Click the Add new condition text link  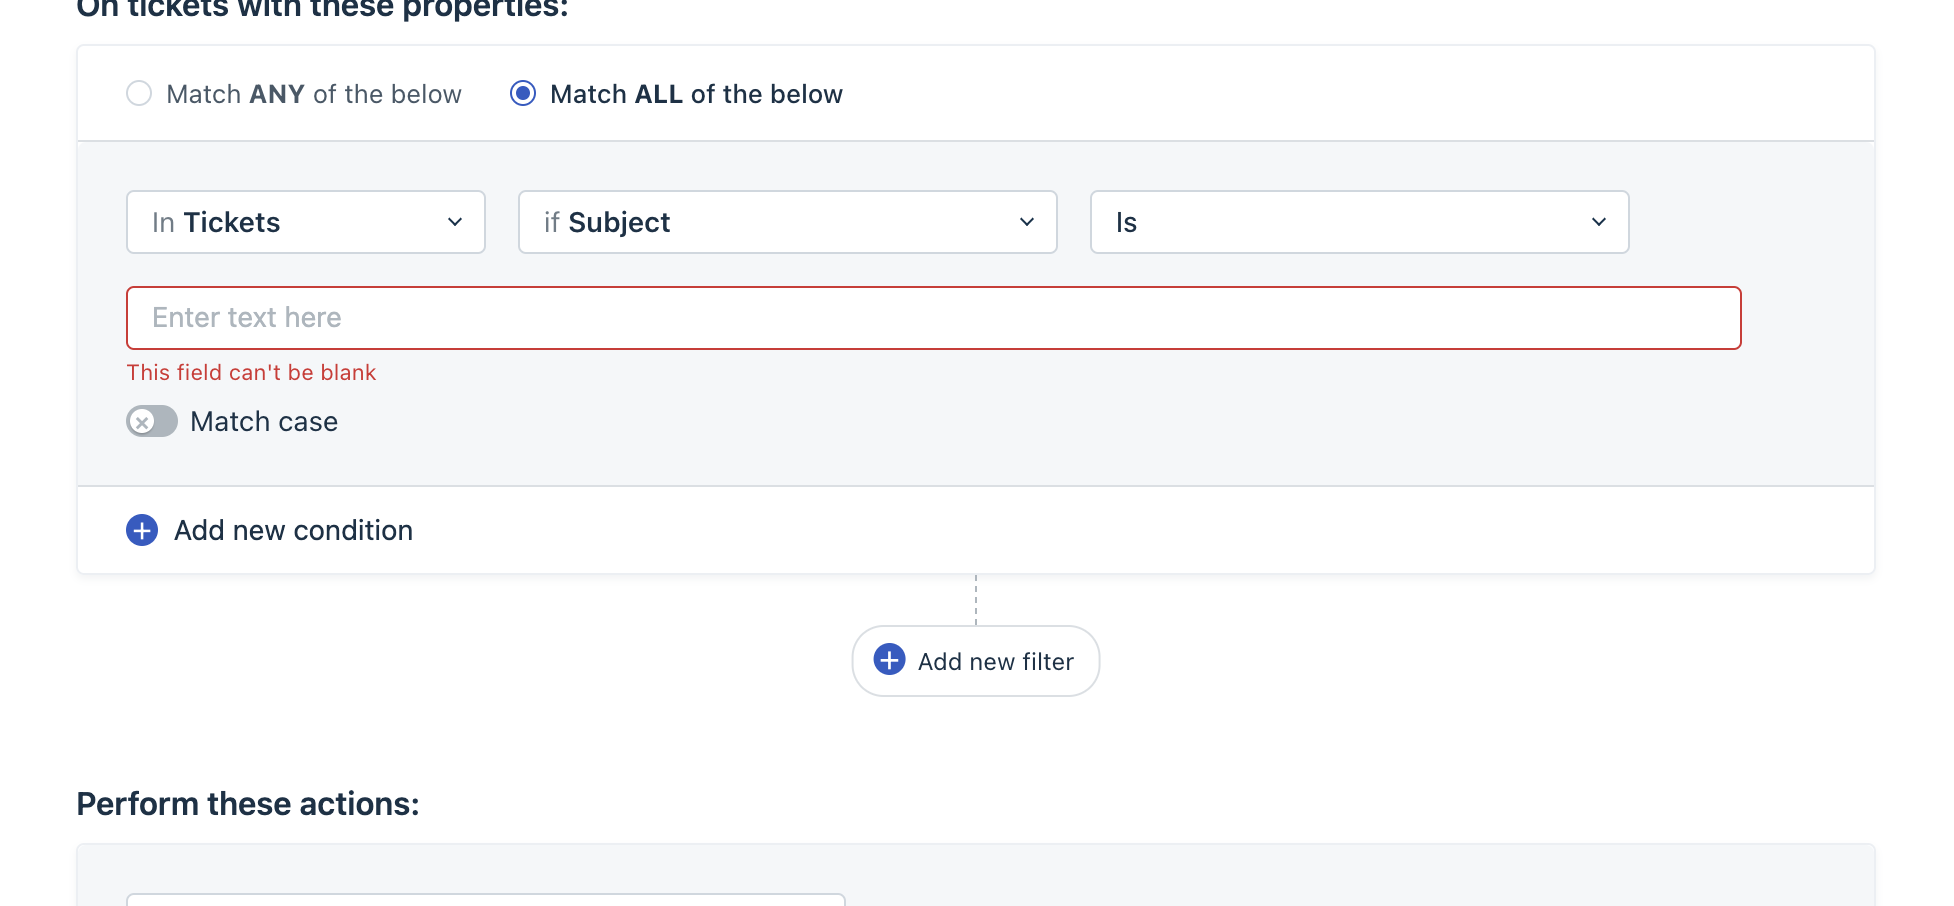pos(294,530)
